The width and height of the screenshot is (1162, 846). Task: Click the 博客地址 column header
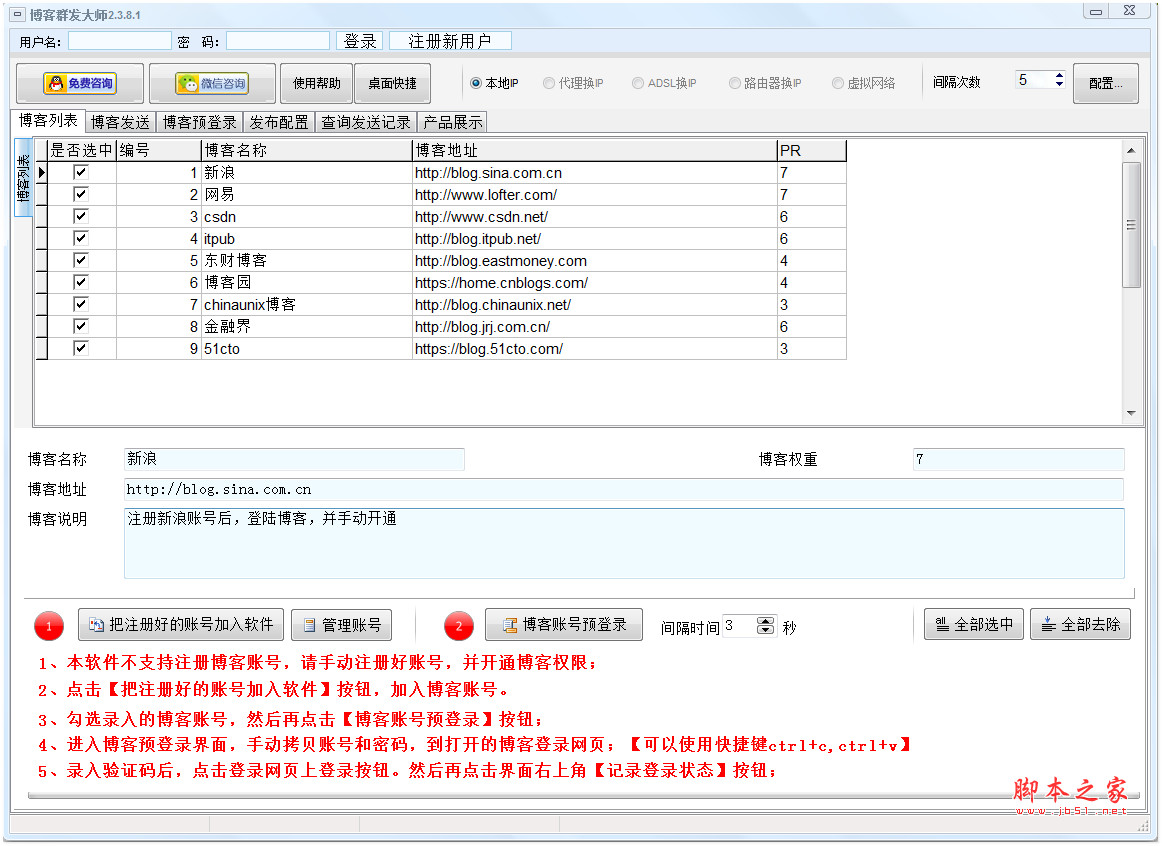[594, 150]
